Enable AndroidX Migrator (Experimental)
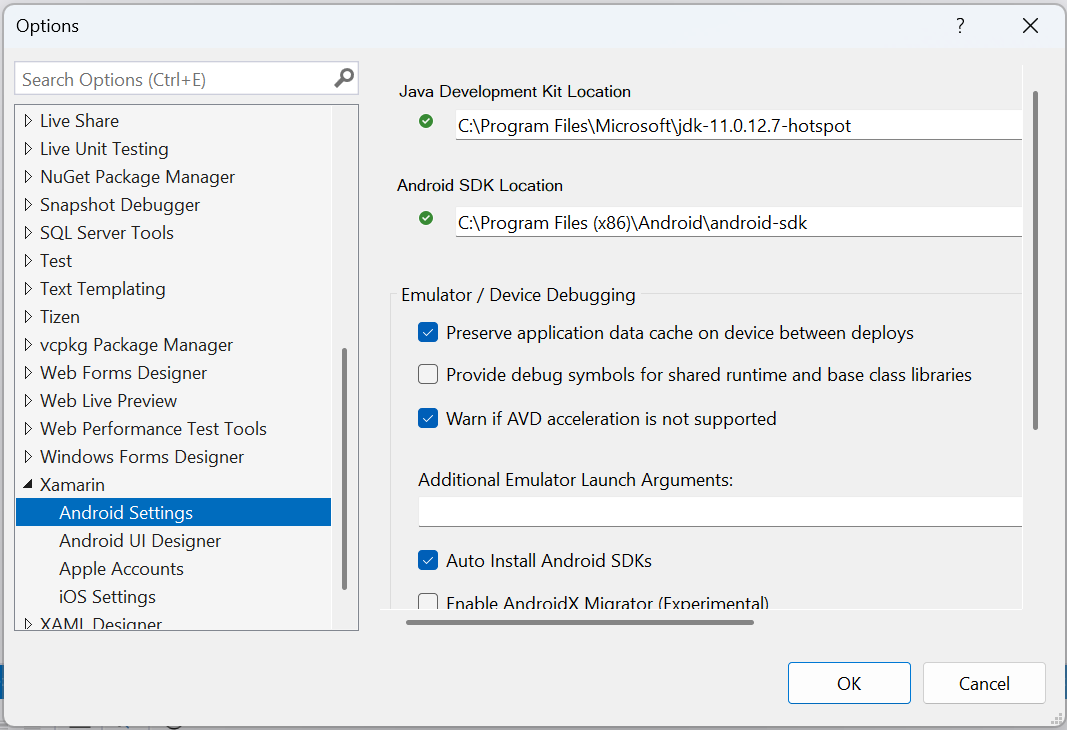 point(428,601)
